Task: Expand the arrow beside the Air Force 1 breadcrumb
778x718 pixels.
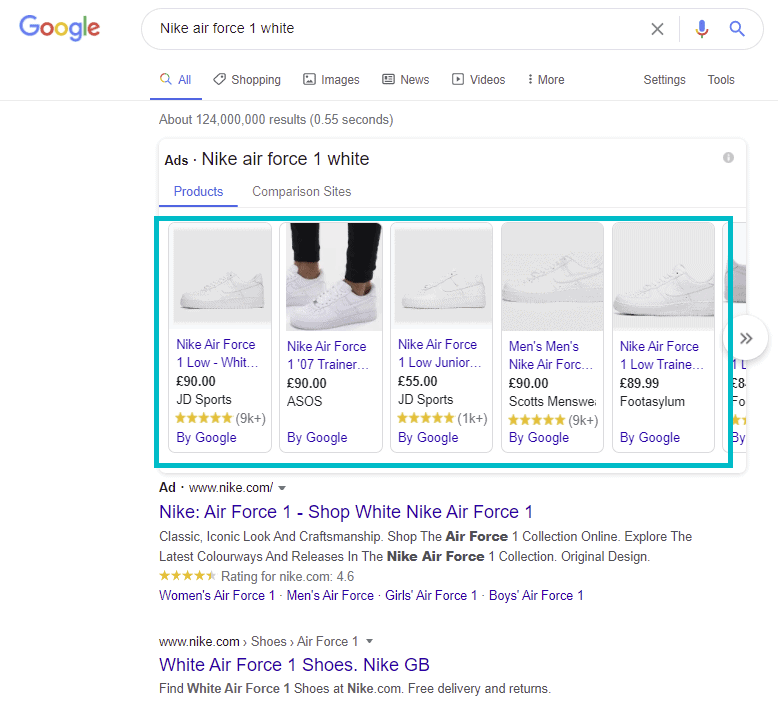Action: click(369, 641)
